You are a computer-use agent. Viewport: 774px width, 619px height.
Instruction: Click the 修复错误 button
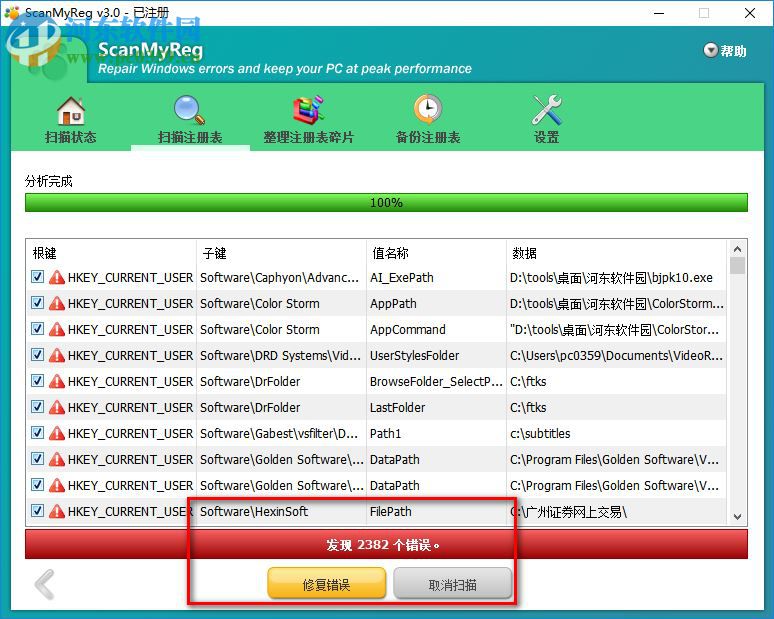pyautogui.click(x=326, y=584)
